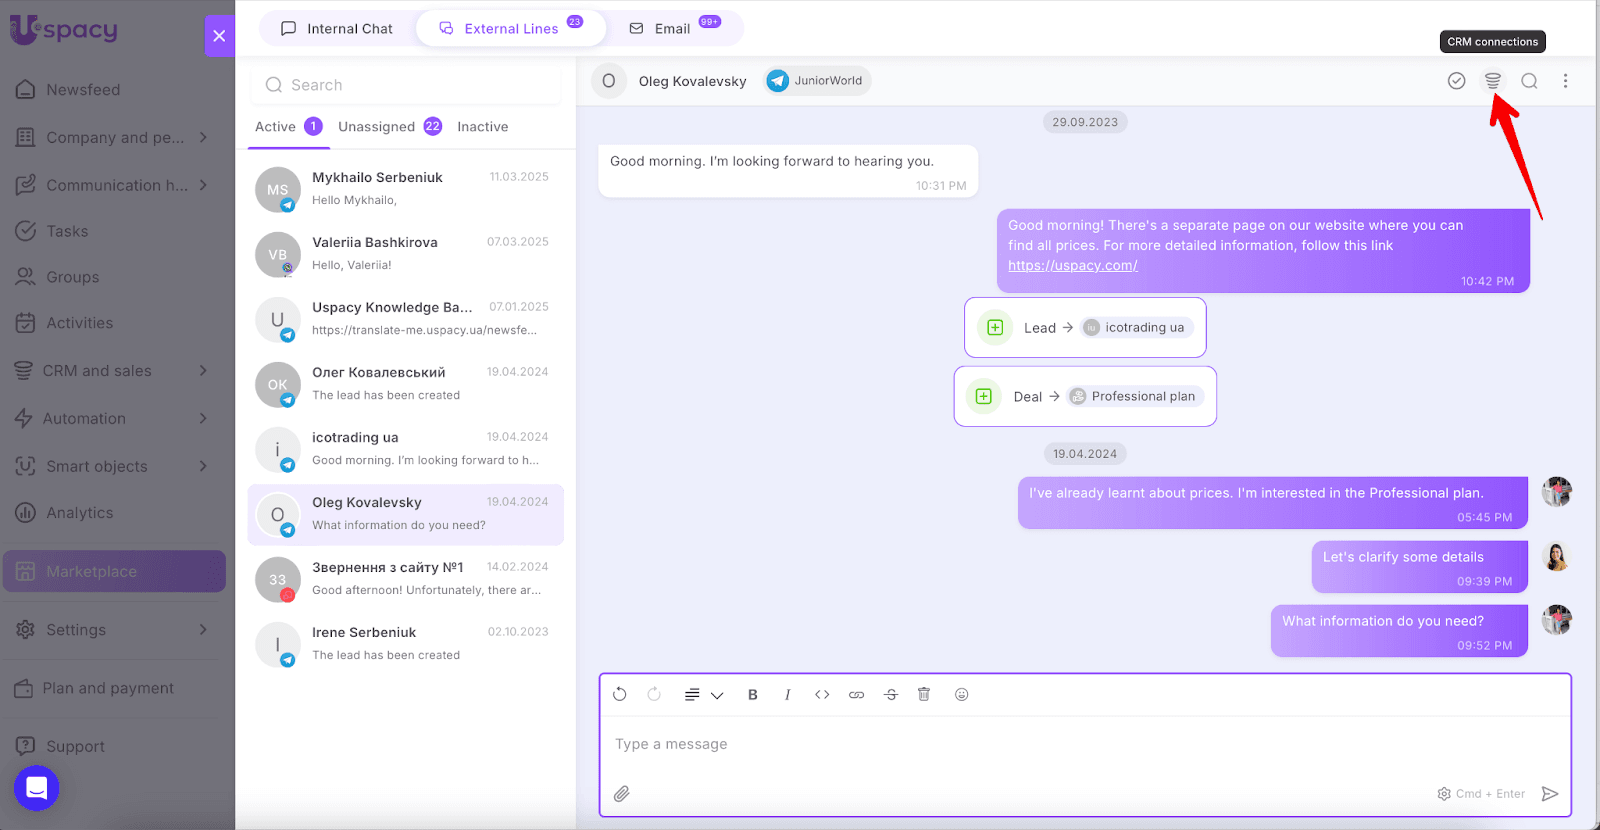Click avatar beside "Let's clarify some details"
The width and height of the screenshot is (1600, 830).
[1556, 556]
